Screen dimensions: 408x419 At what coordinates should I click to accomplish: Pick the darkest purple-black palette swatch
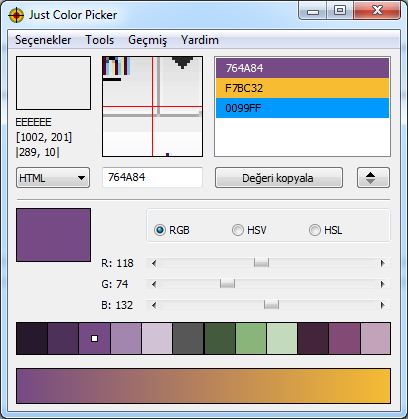pyautogui.click(x=32, y=338)
